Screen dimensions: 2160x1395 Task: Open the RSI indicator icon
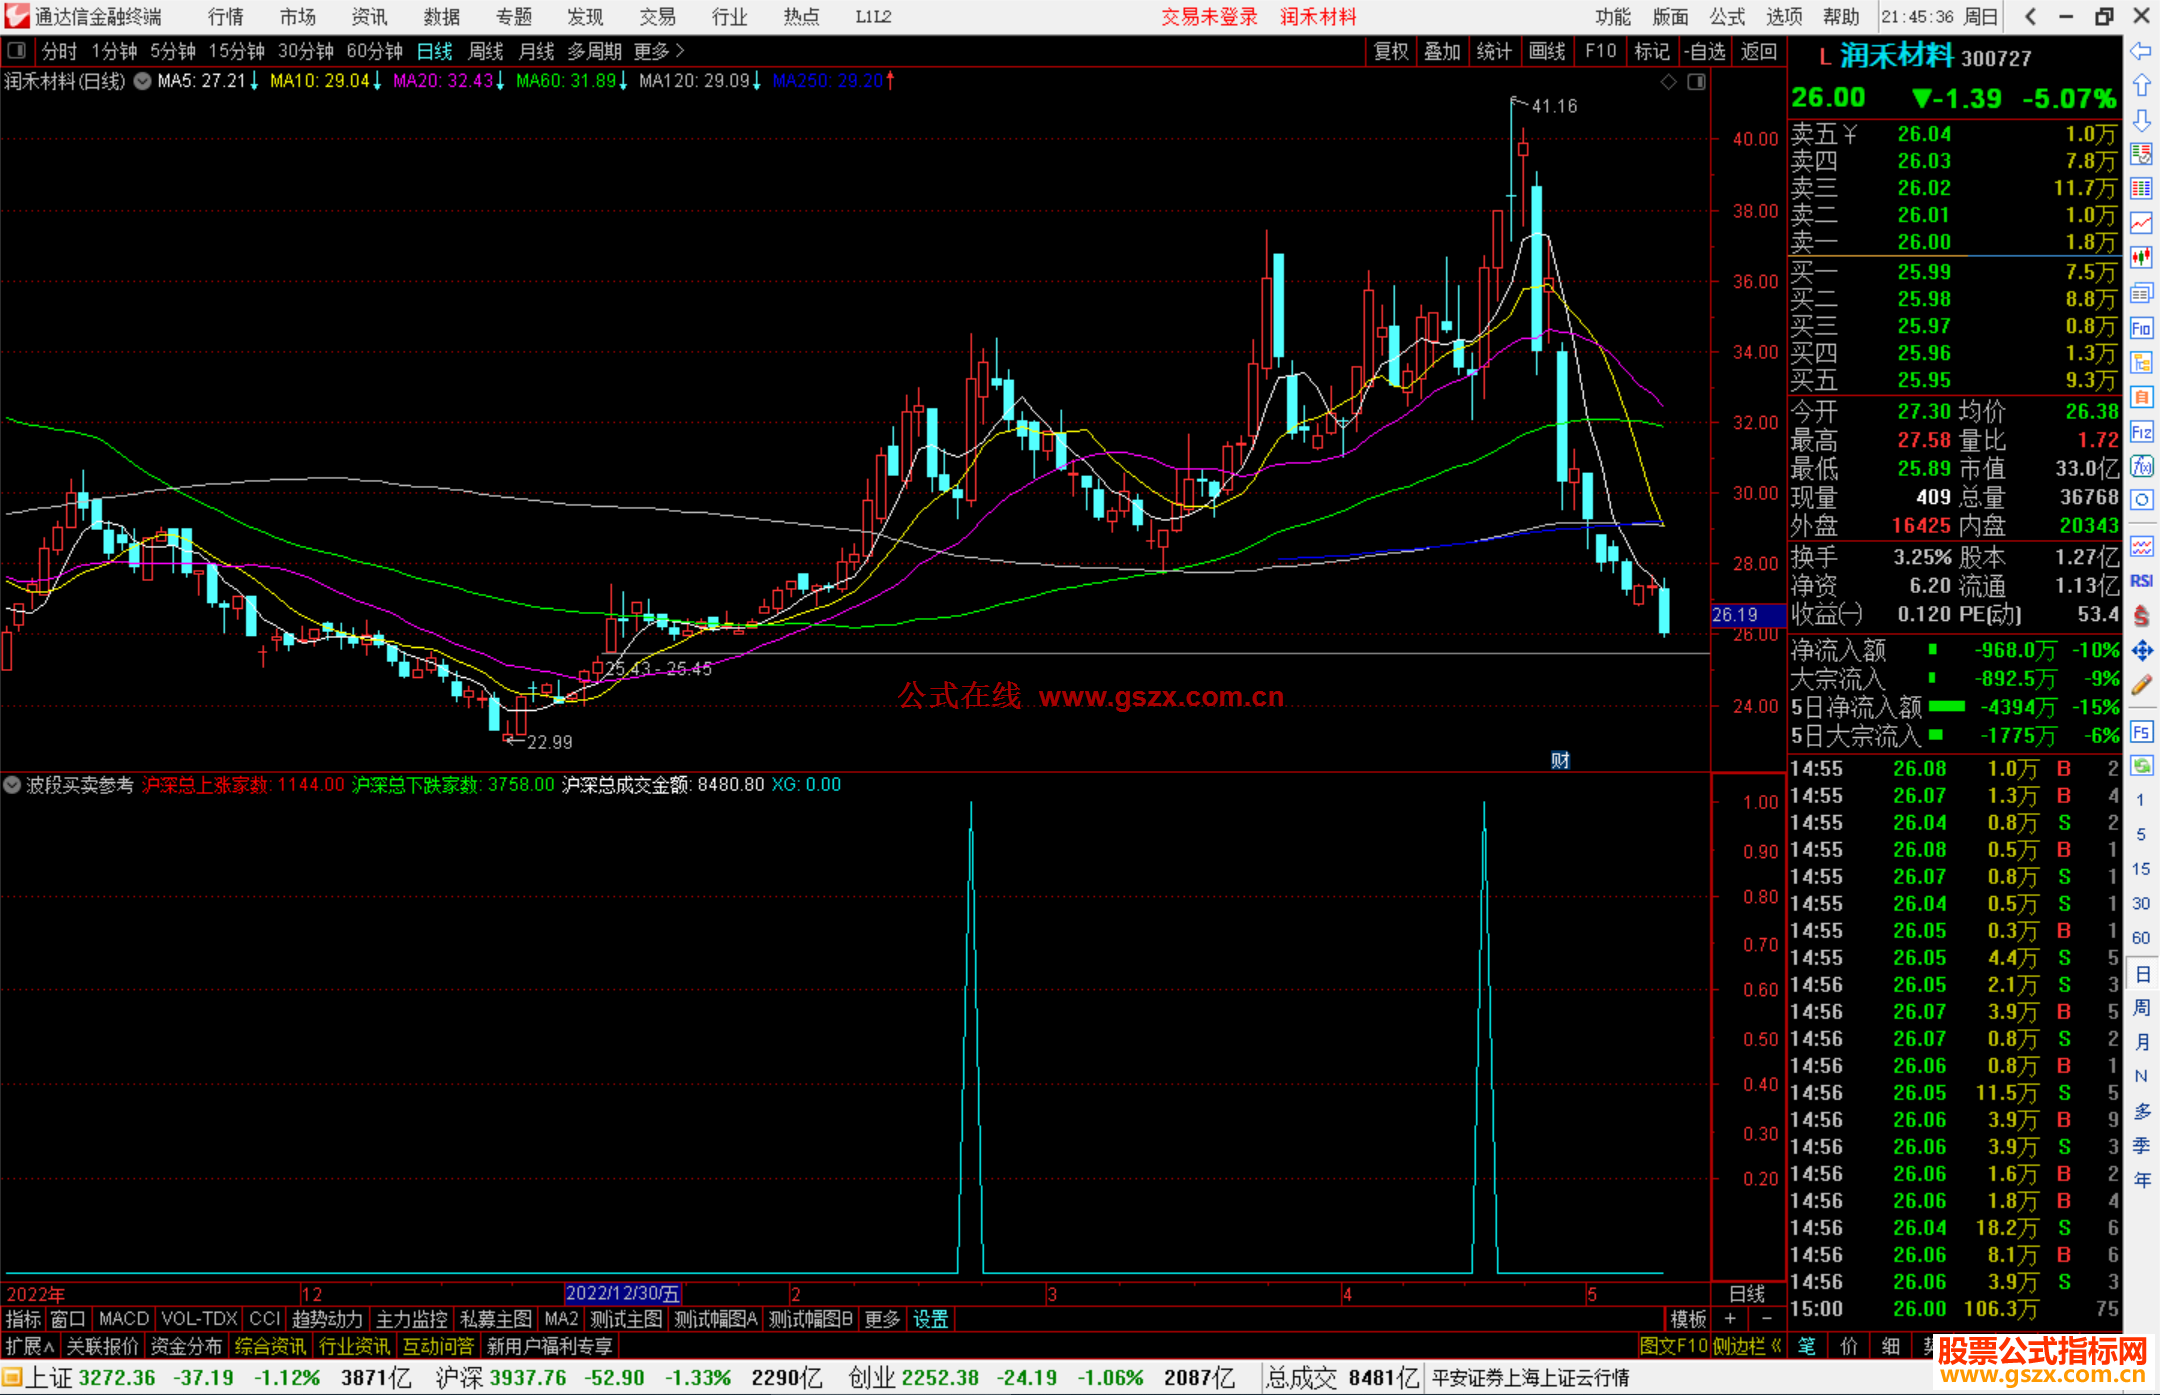[2141, 581]
